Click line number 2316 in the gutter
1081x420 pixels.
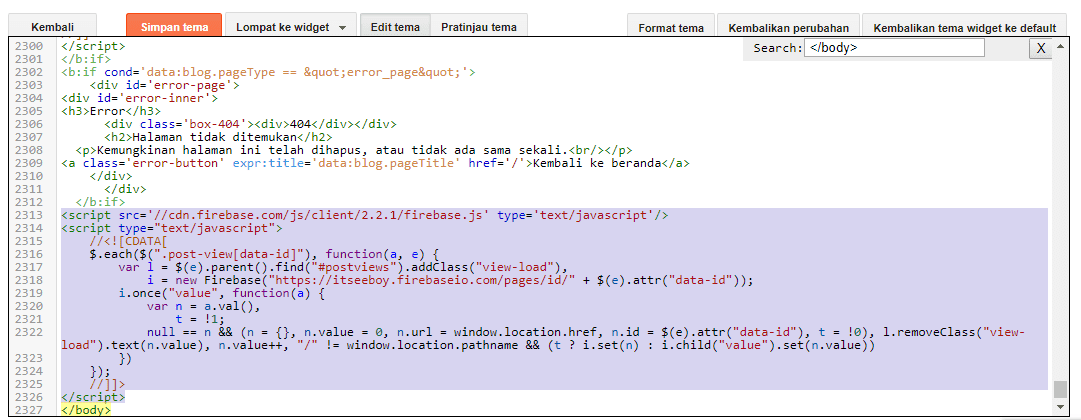[x=28, y=254]
